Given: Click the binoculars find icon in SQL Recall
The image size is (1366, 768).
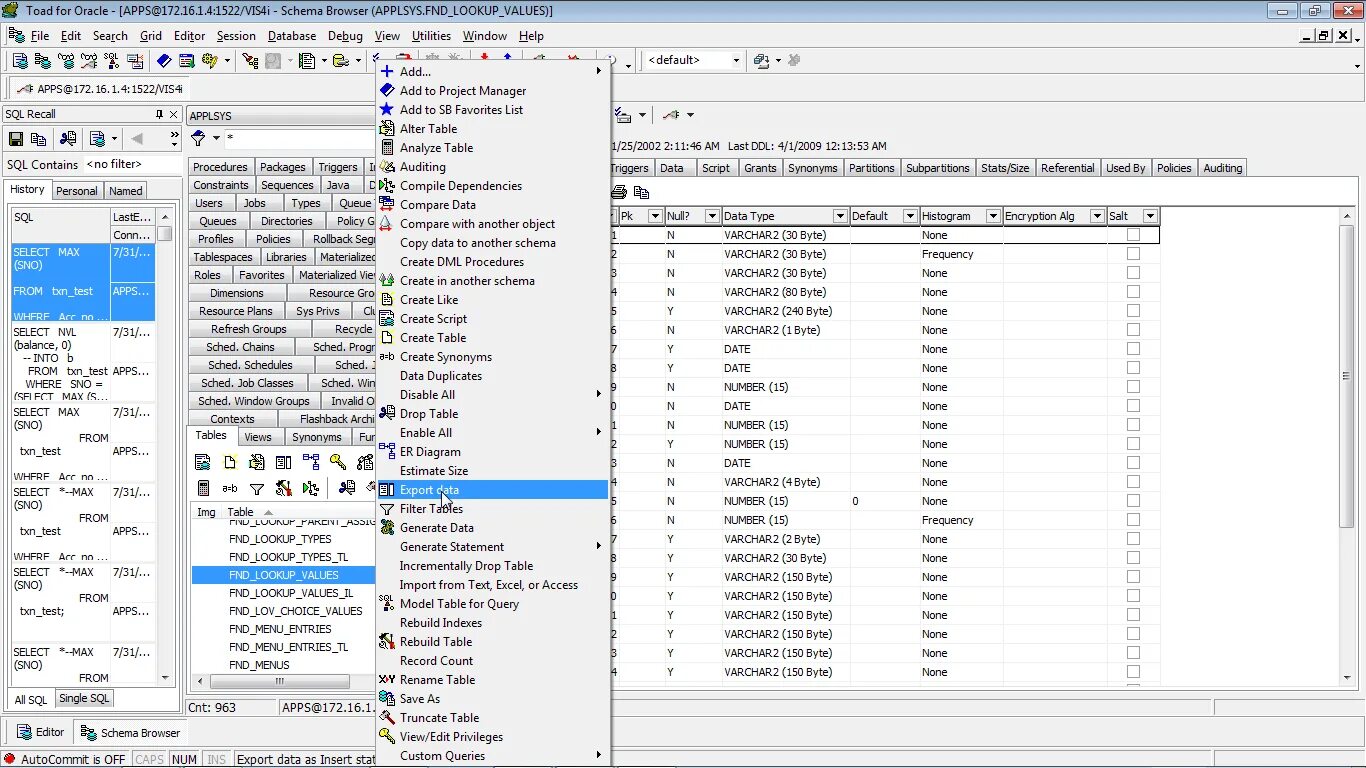Looking at the screenshot, I should tap(68, 139).
